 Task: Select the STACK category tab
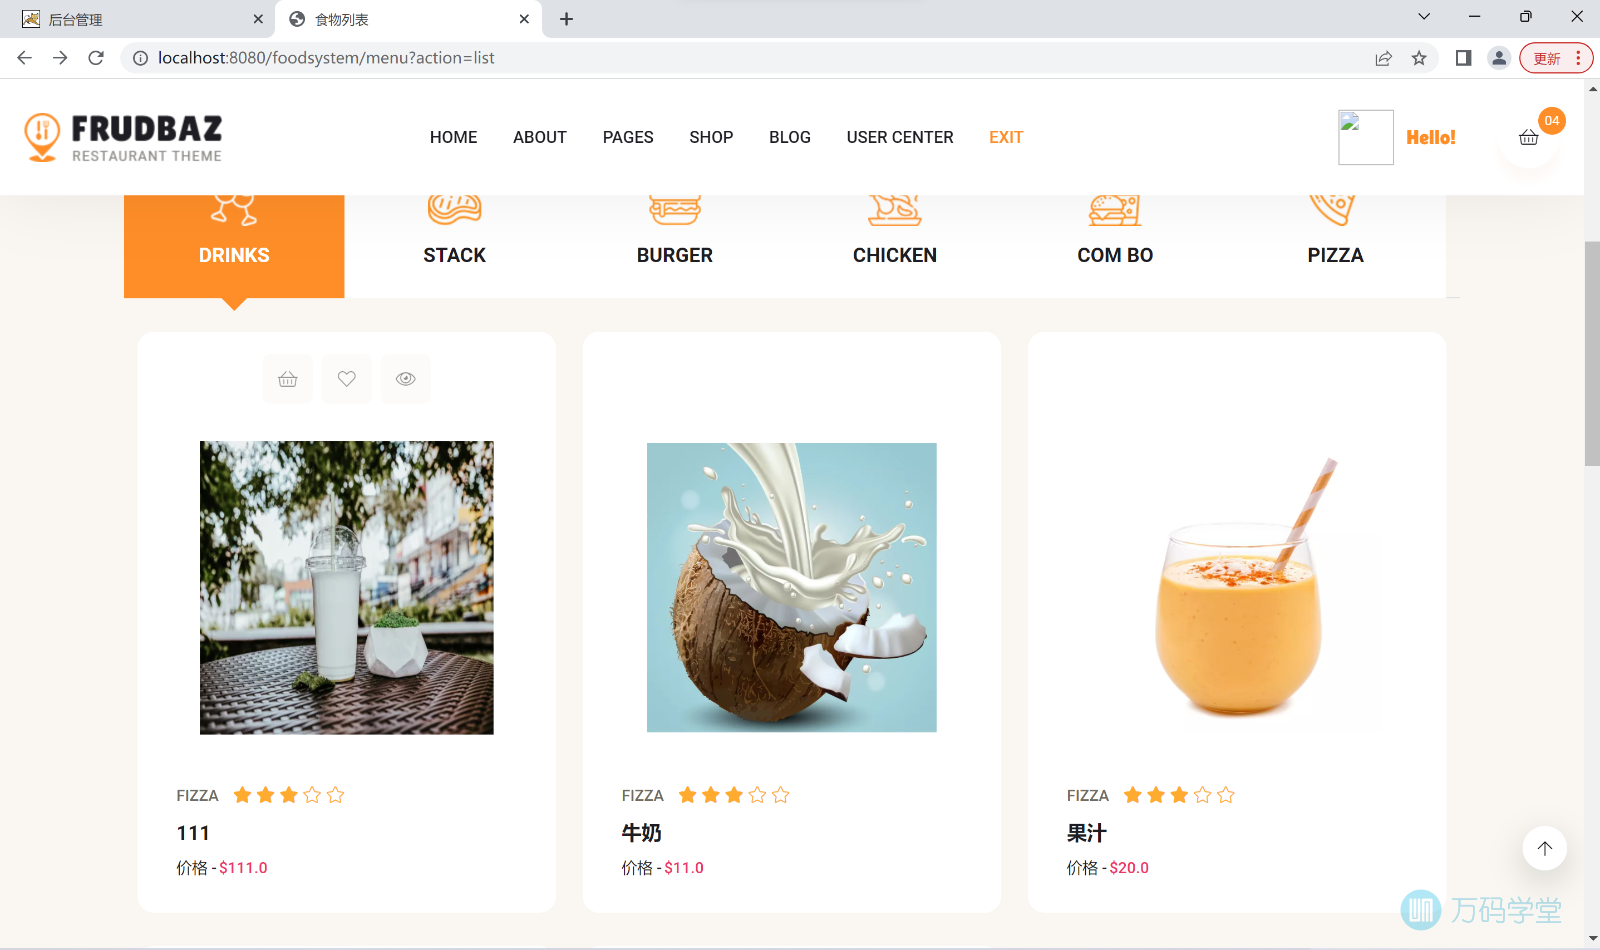pos(455,245)
